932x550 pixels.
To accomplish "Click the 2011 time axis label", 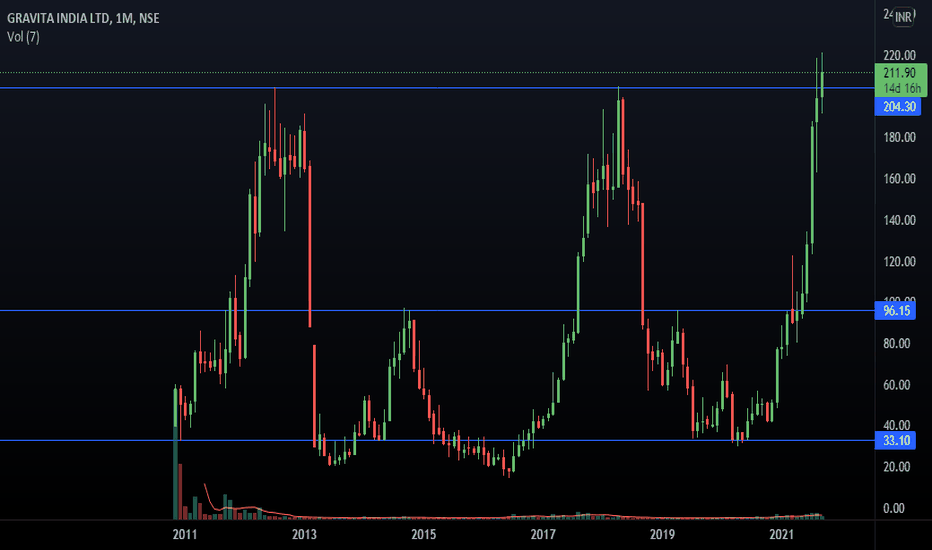I will click(x=185, y=535).
